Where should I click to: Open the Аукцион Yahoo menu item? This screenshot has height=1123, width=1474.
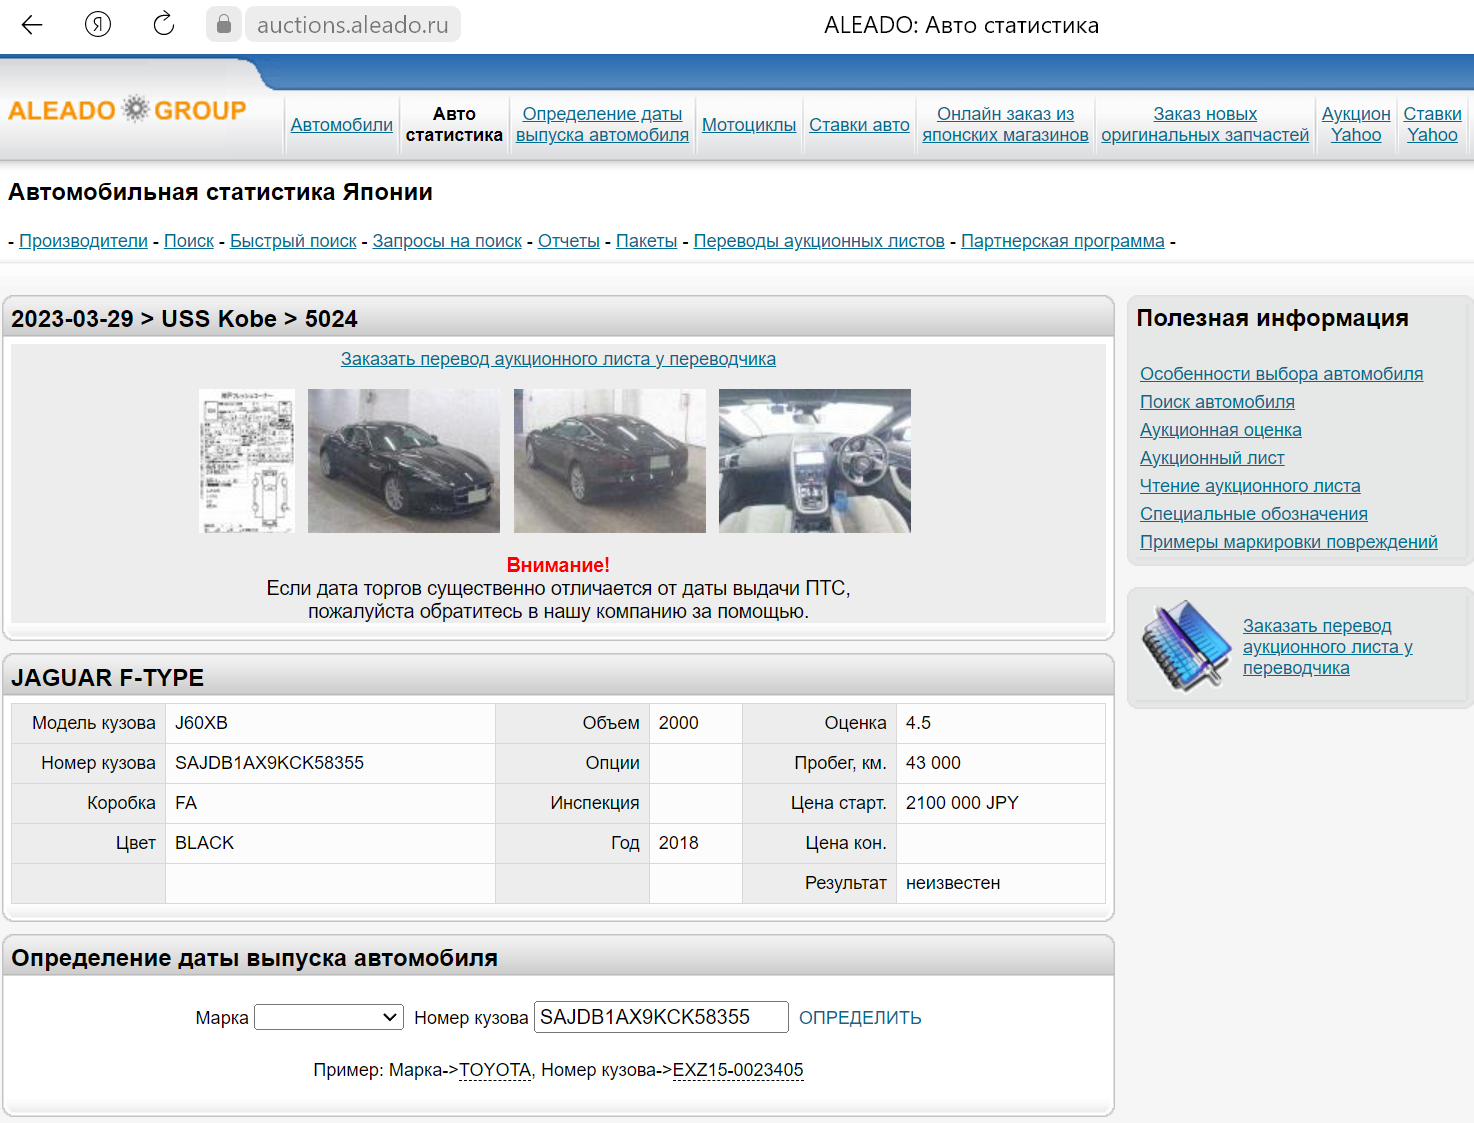coord(1356,124)
